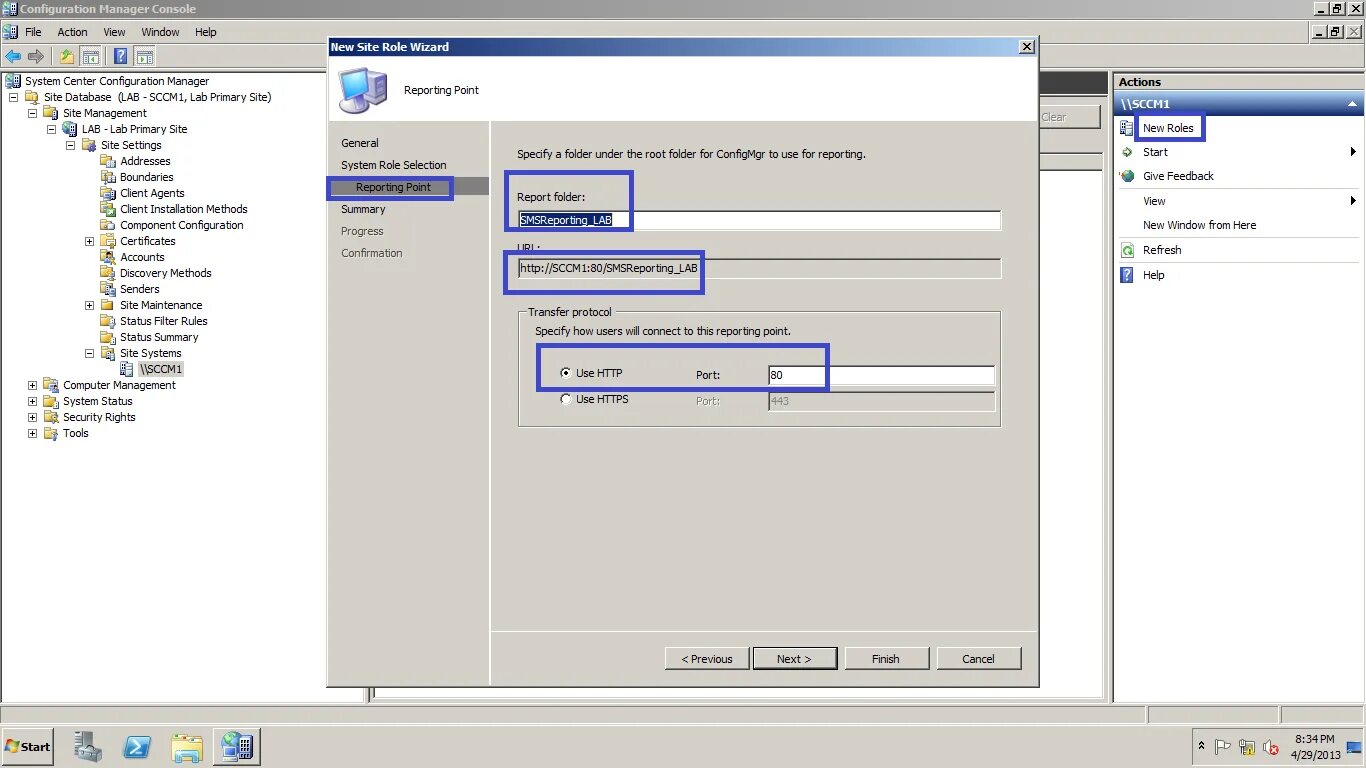This screenshot has height=768, width=1366.
Task: Open the Window menu
Action: [160, 32]
